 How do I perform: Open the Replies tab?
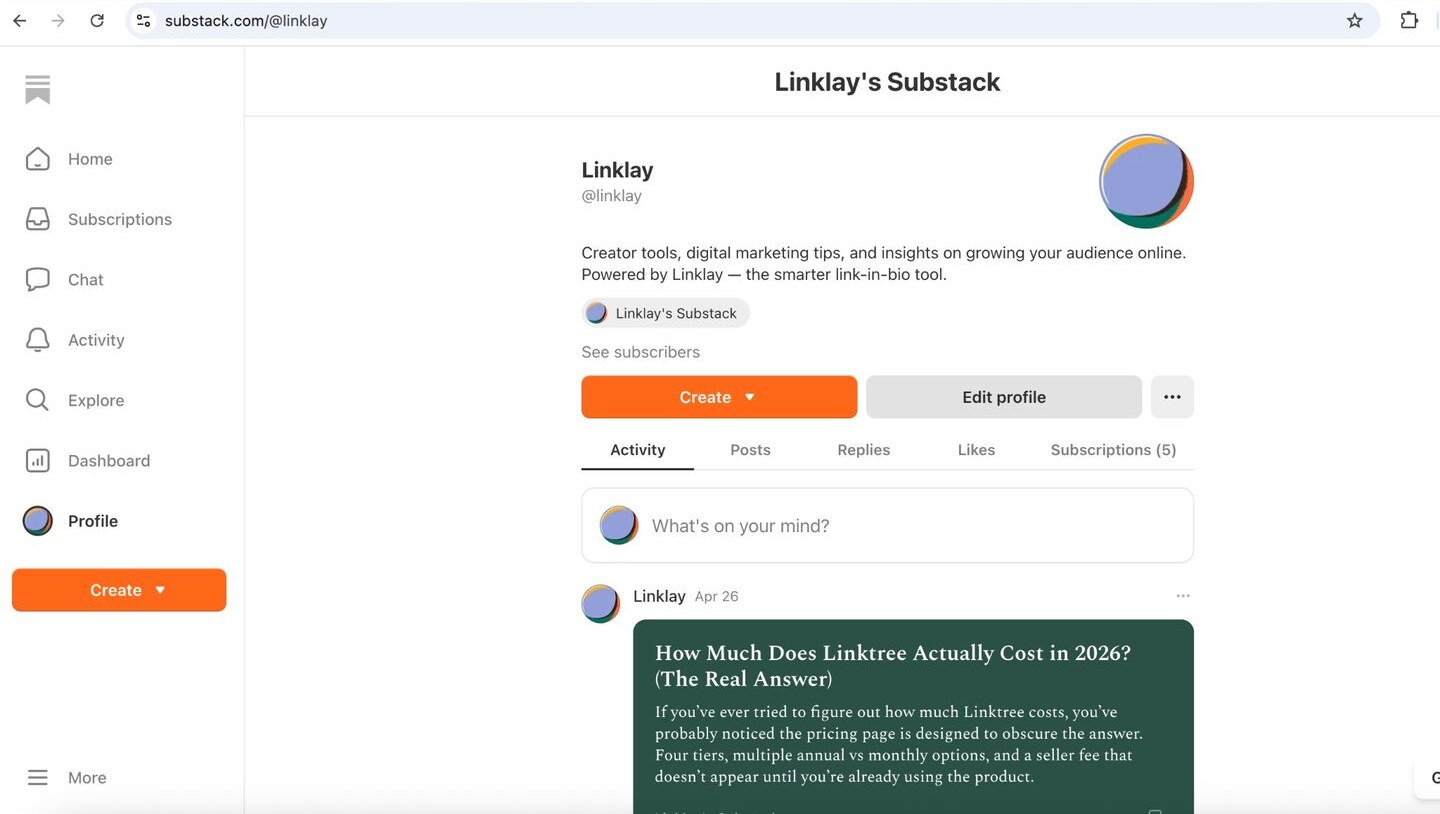click(864, 450)
